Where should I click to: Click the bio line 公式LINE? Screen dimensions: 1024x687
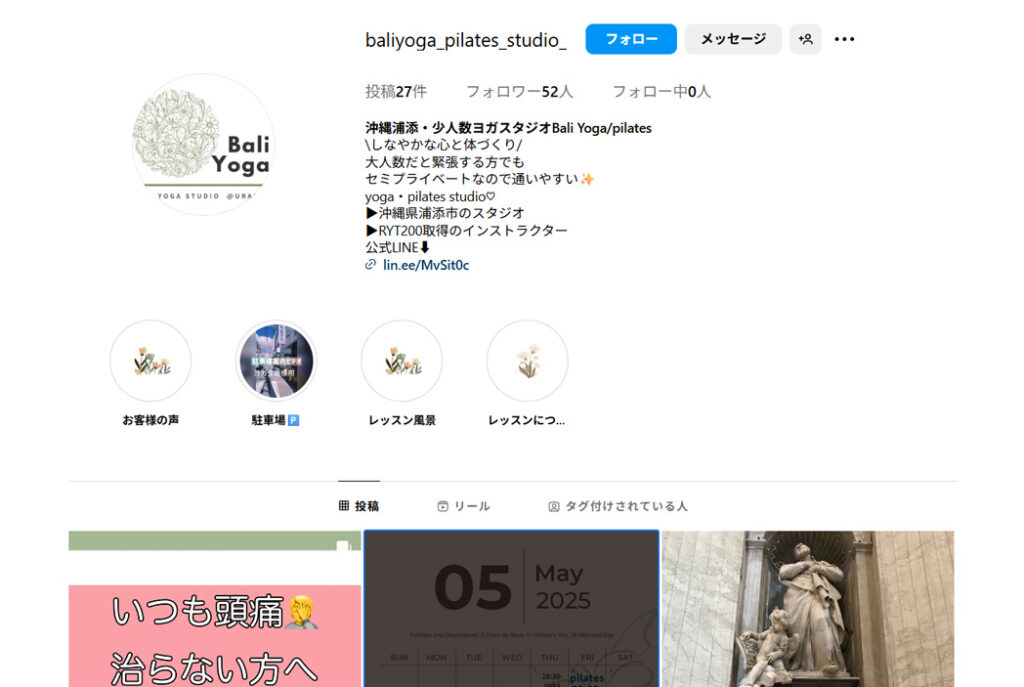click(x=398, y=248)
